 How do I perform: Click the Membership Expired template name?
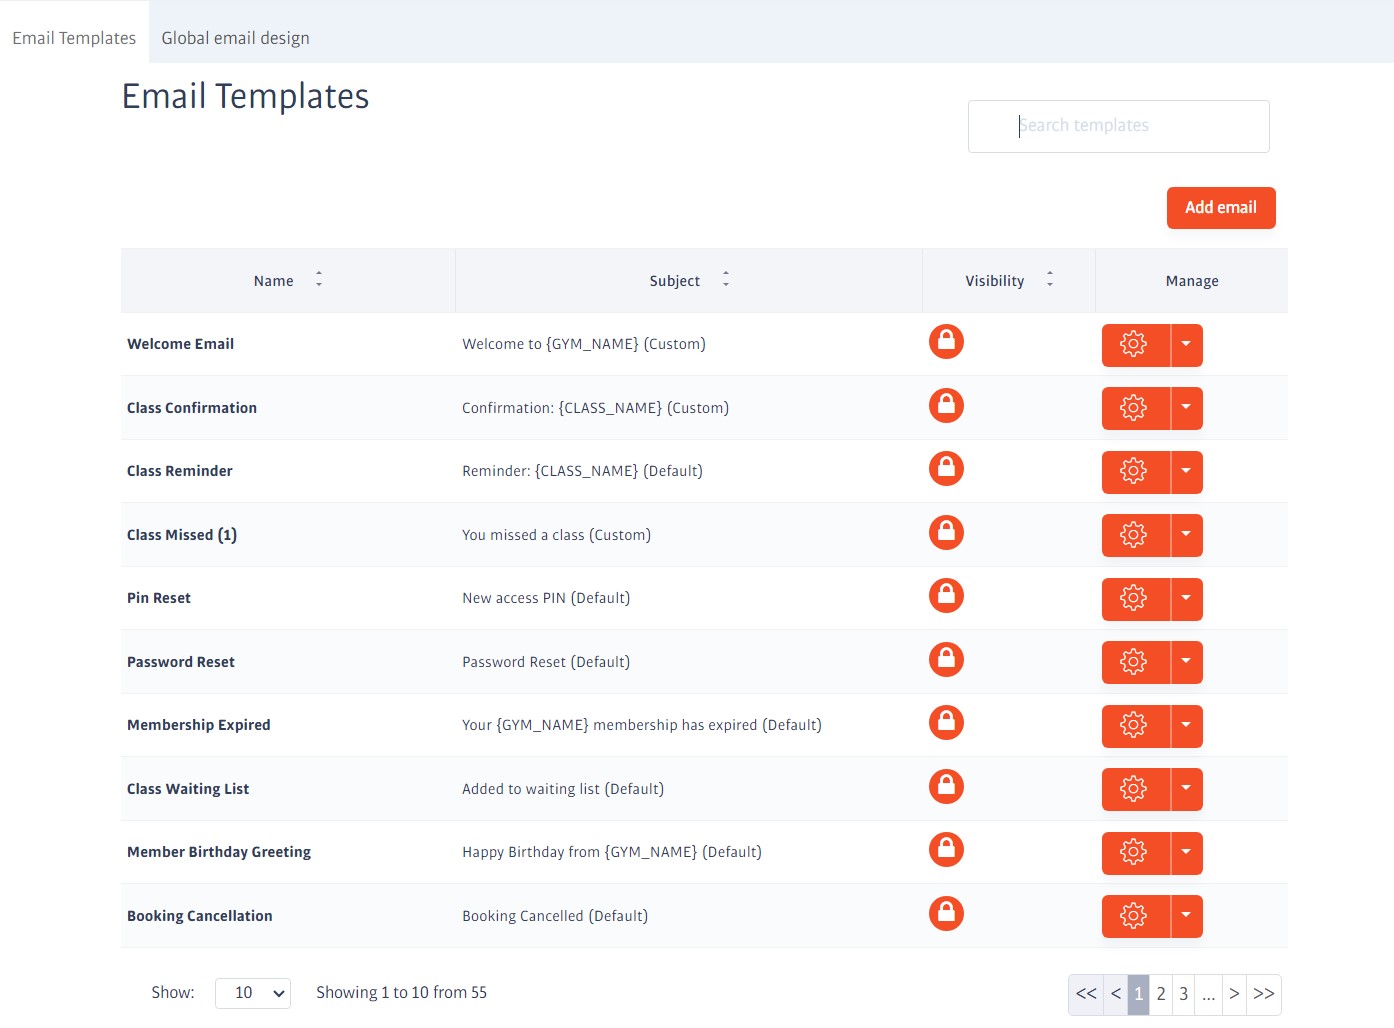coord(199,725)
